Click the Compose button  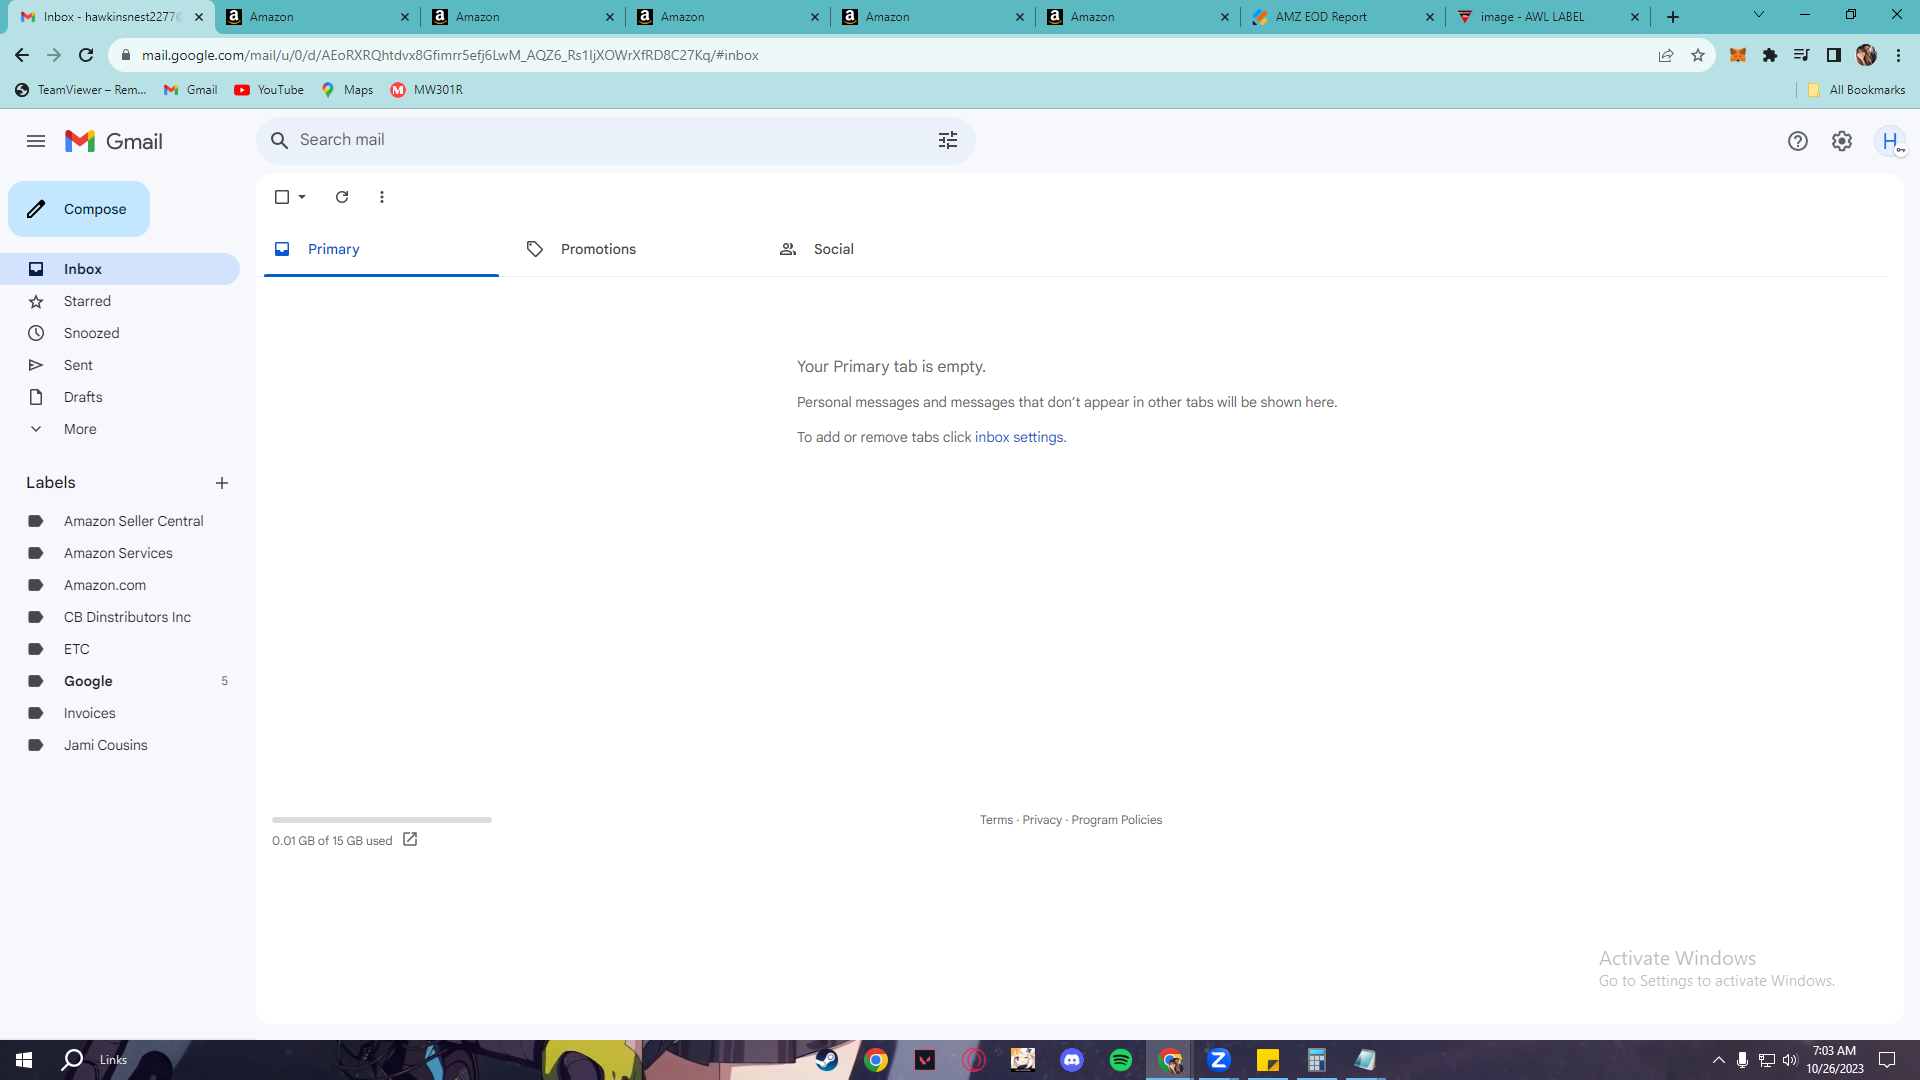(x=79, y=209)
